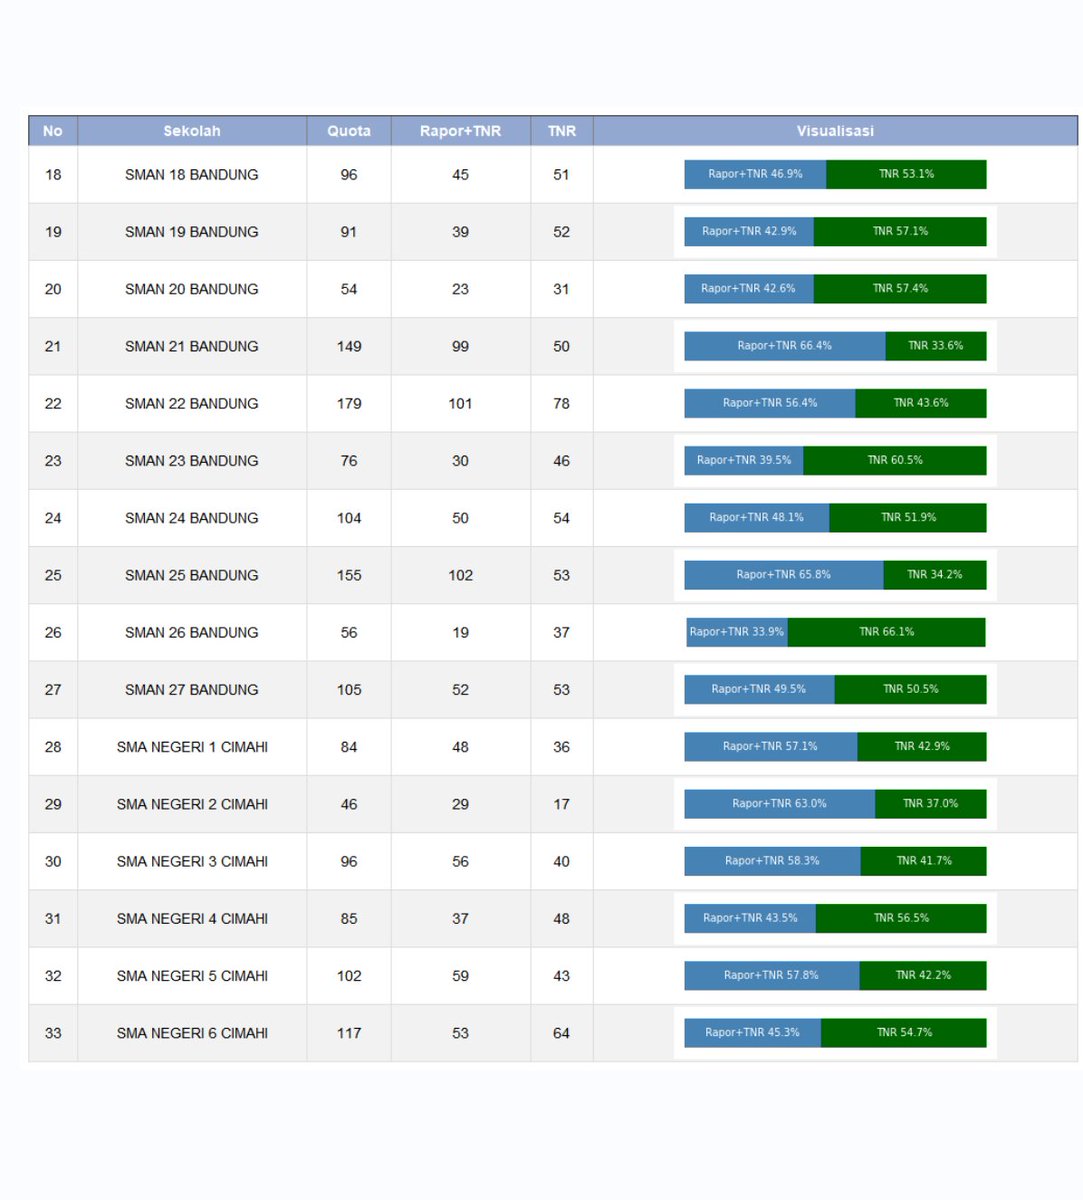
Task: Click the blue Rapor+TNR 66.4% bar segment
Action: point(785,346)
